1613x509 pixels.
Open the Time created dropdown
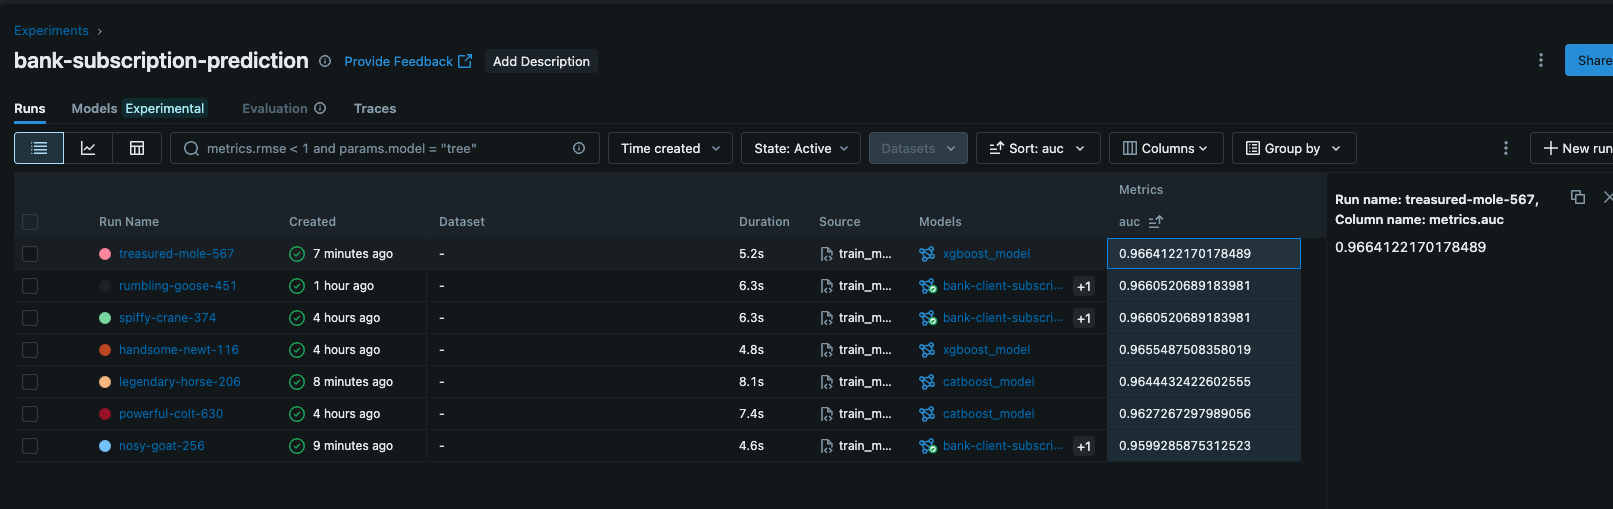pyautogui.click(x=670, y=148)
